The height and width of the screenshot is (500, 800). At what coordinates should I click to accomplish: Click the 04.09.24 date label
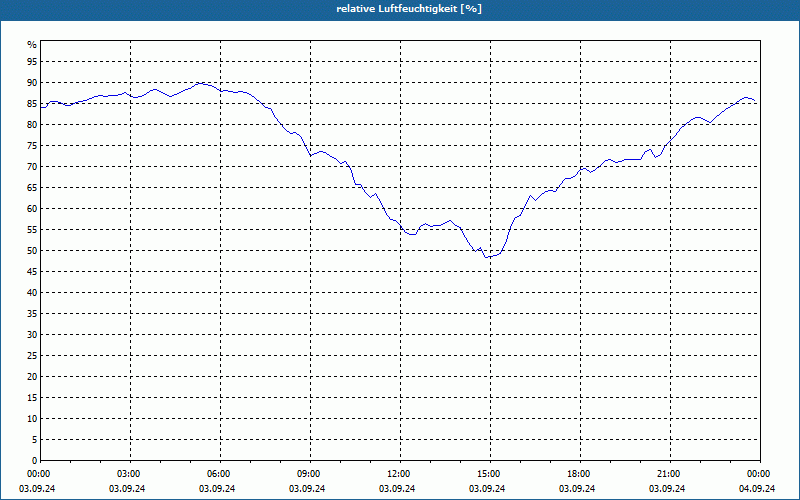757,489
